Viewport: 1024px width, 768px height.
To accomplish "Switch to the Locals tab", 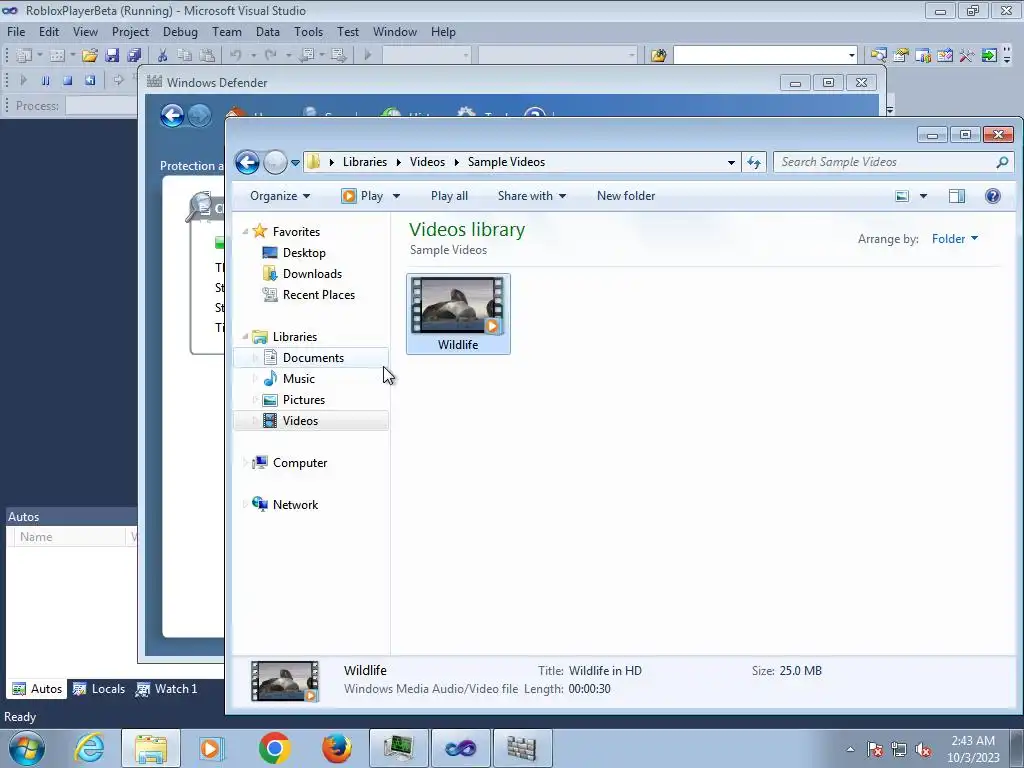I will point(99,689).
